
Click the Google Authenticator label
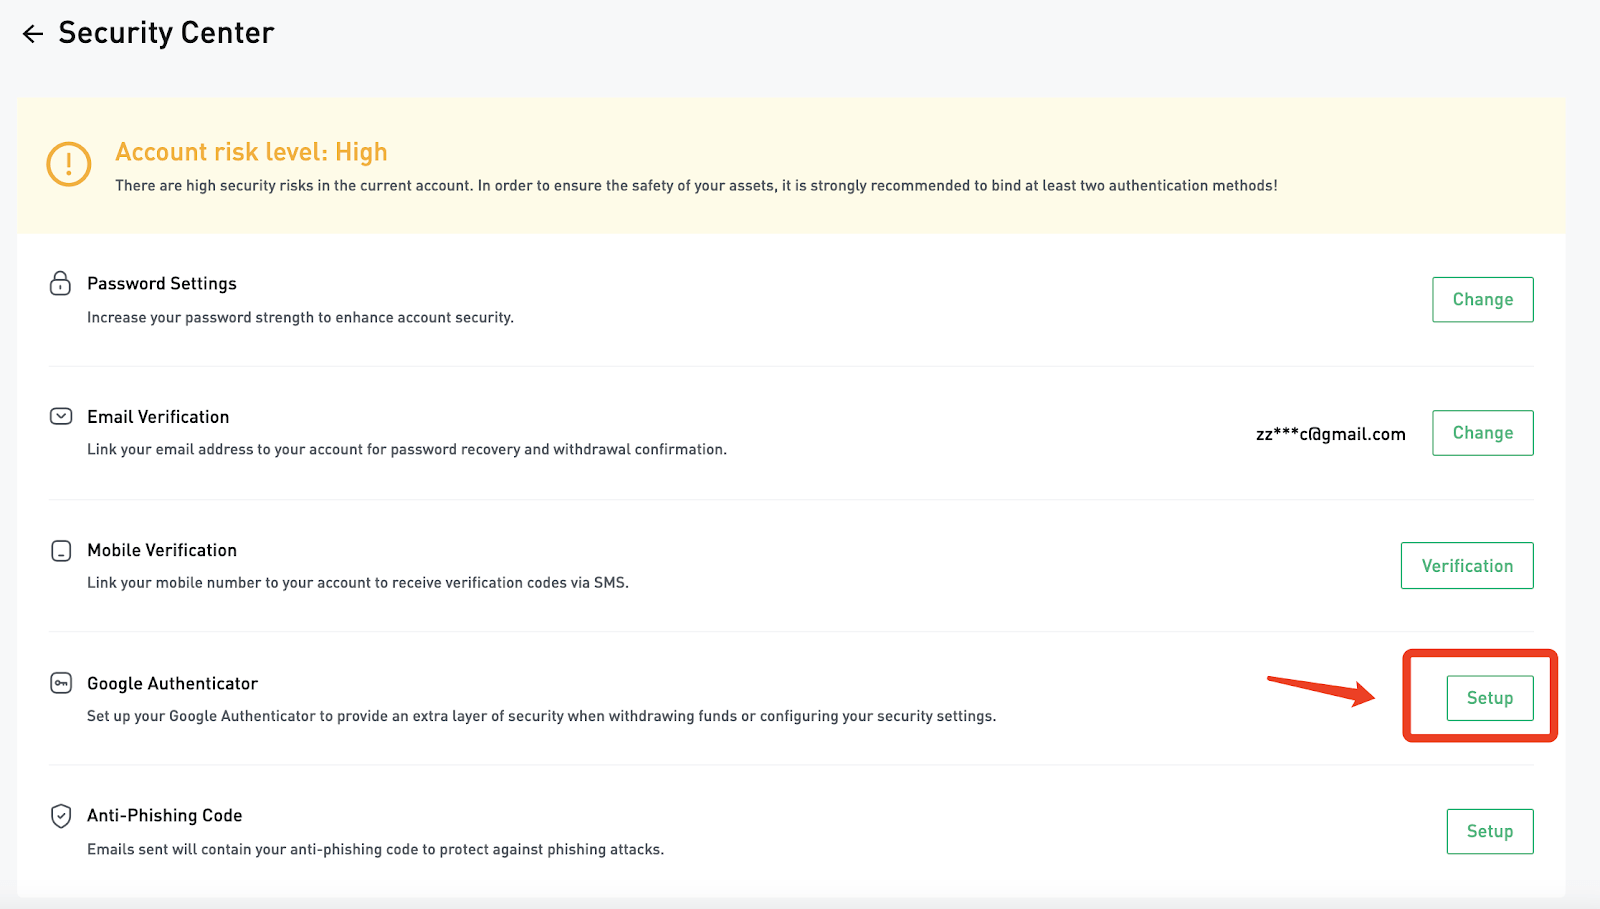172,684
